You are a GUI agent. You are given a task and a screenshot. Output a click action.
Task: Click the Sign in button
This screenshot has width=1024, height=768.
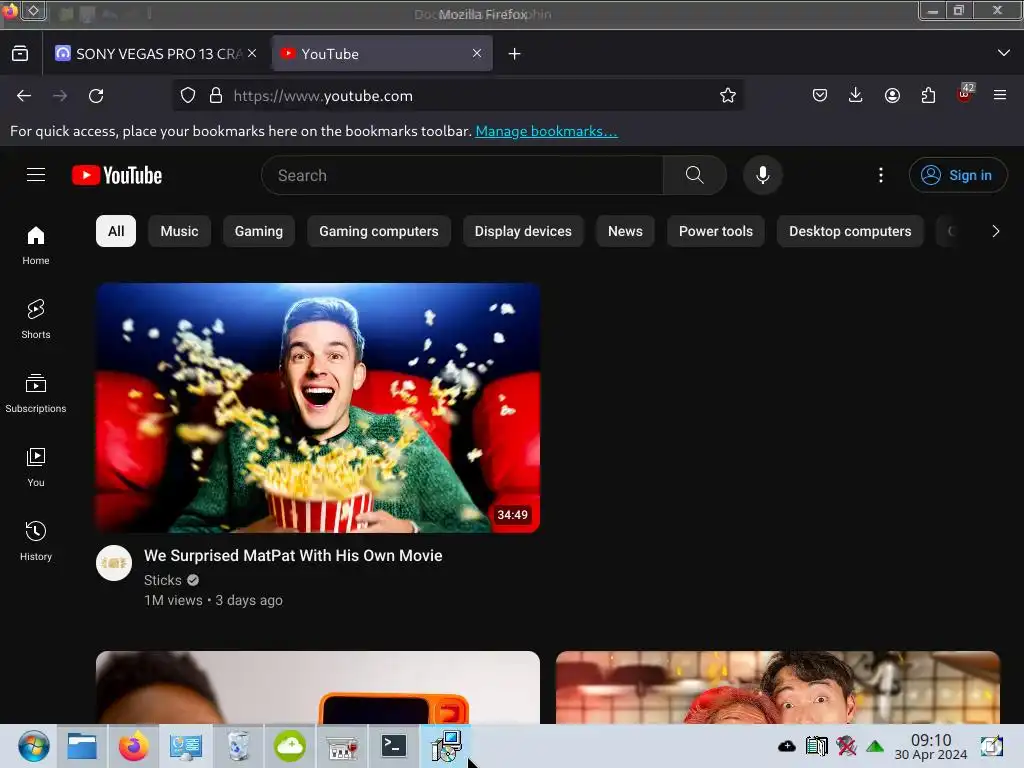click(957, 175)
